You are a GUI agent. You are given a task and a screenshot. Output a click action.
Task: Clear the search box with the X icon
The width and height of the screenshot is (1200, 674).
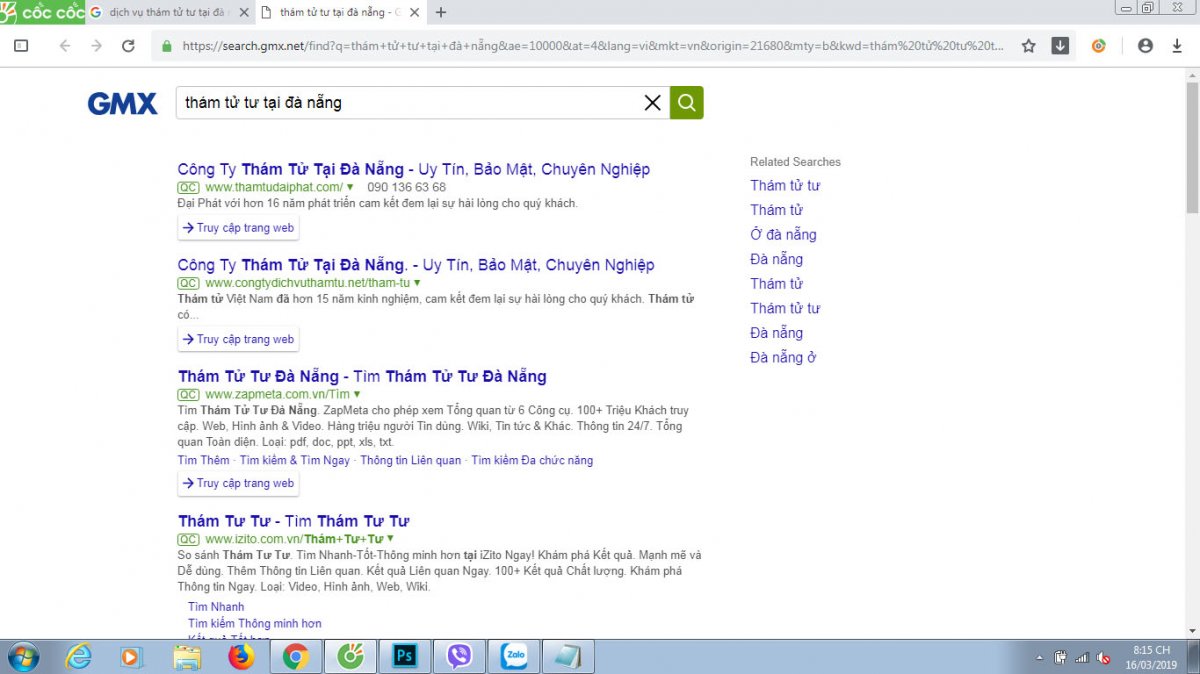(x=652, y=102)
